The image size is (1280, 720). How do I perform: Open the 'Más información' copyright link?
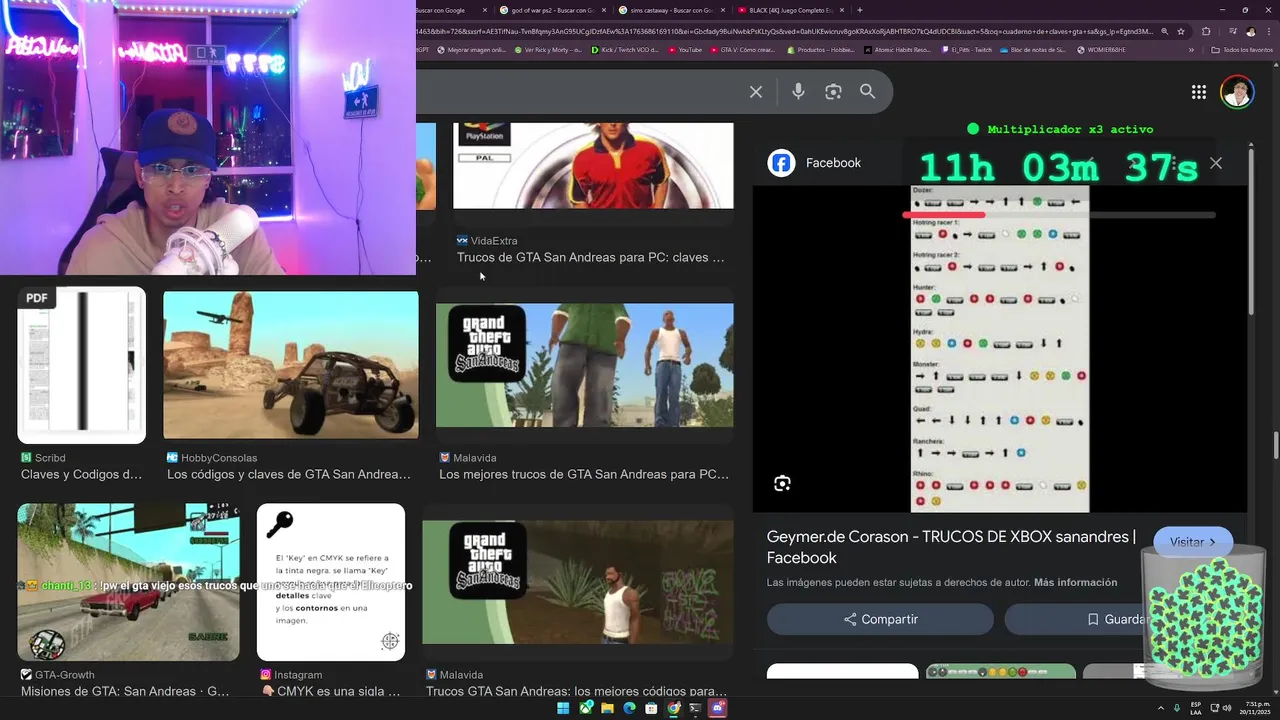[x=1075, y=582]
